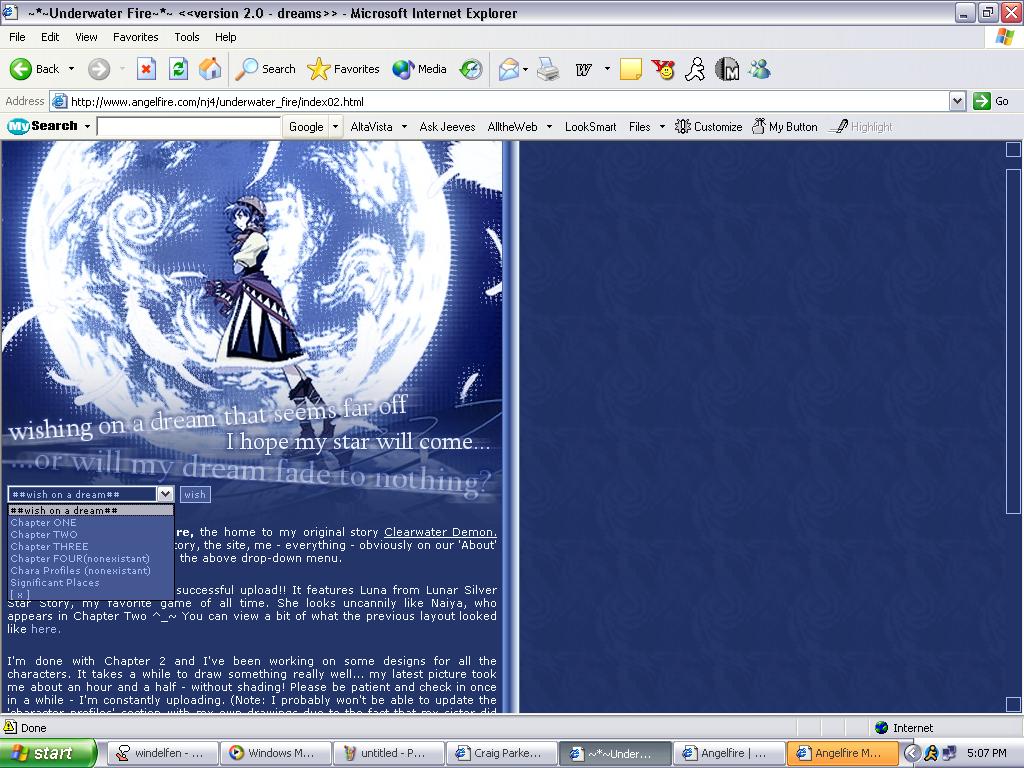Screen dimensions: 1024x768
Task: Select Chapter ONE from the list
Action: pos(91,522)
